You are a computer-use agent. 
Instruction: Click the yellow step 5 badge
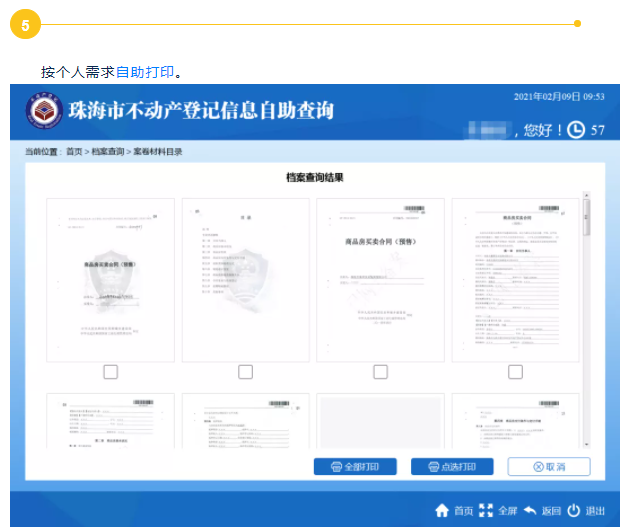(x=25, y=24)
